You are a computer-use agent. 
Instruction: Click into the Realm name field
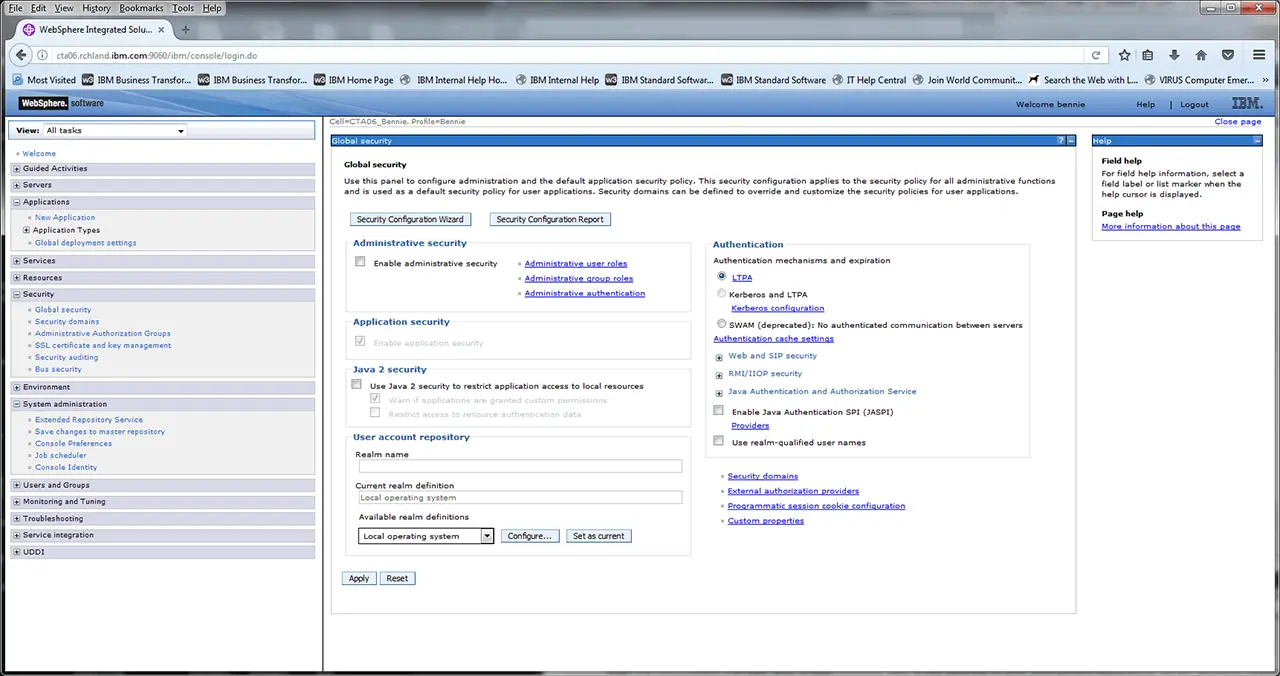[x=520, y=466]
